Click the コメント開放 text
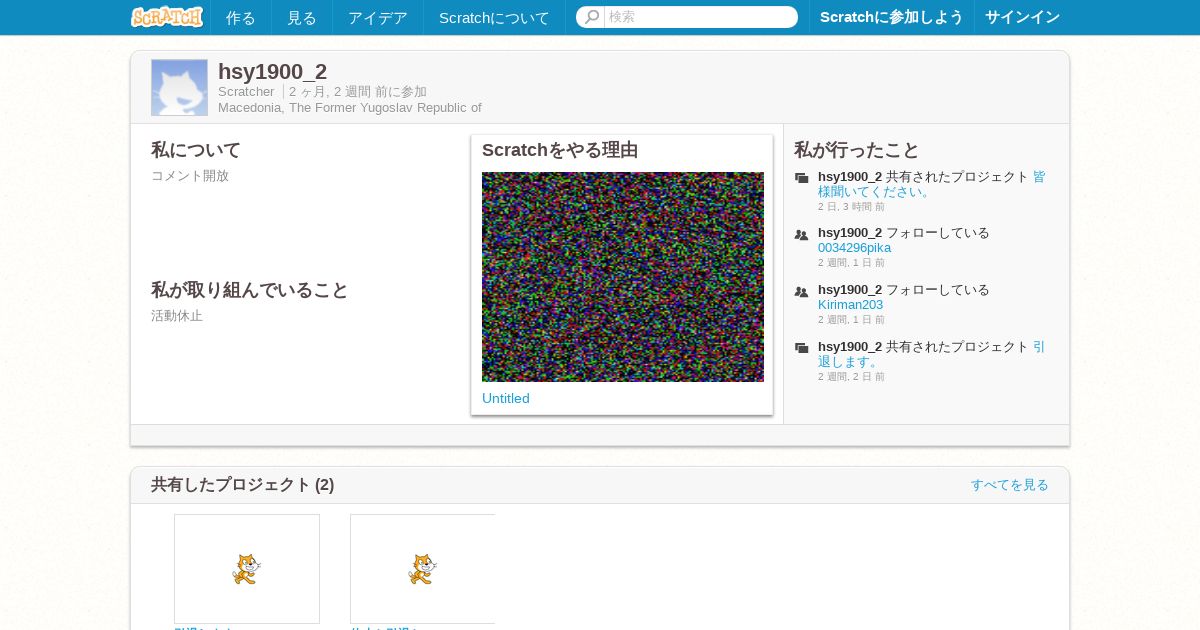 190,176
